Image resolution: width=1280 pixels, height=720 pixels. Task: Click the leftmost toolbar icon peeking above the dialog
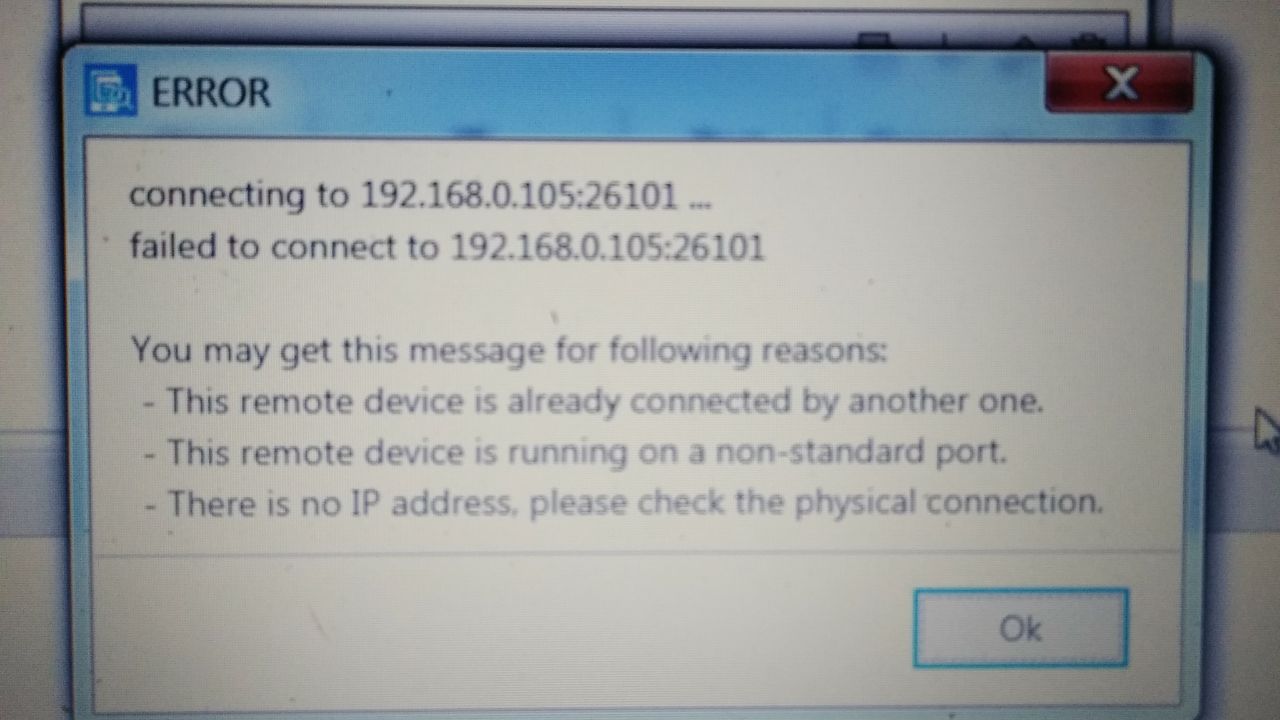click(x=873, y=40)
